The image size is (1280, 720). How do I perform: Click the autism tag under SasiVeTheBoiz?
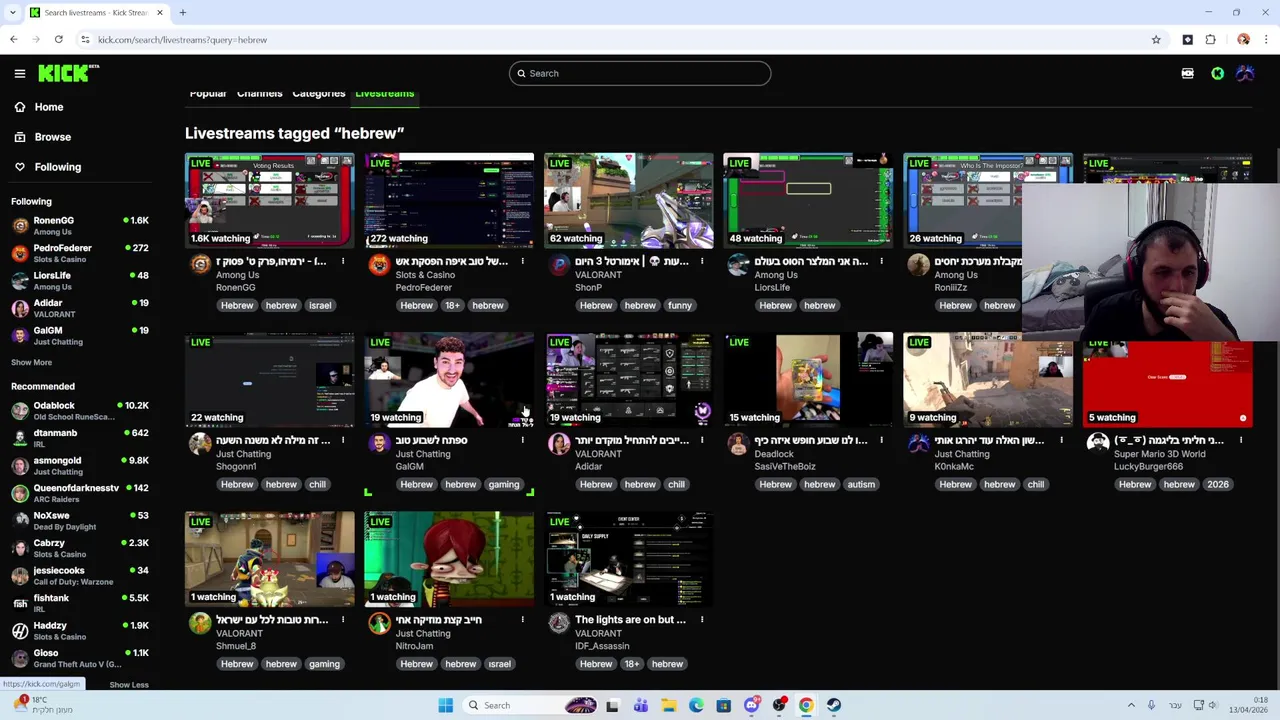861,485
